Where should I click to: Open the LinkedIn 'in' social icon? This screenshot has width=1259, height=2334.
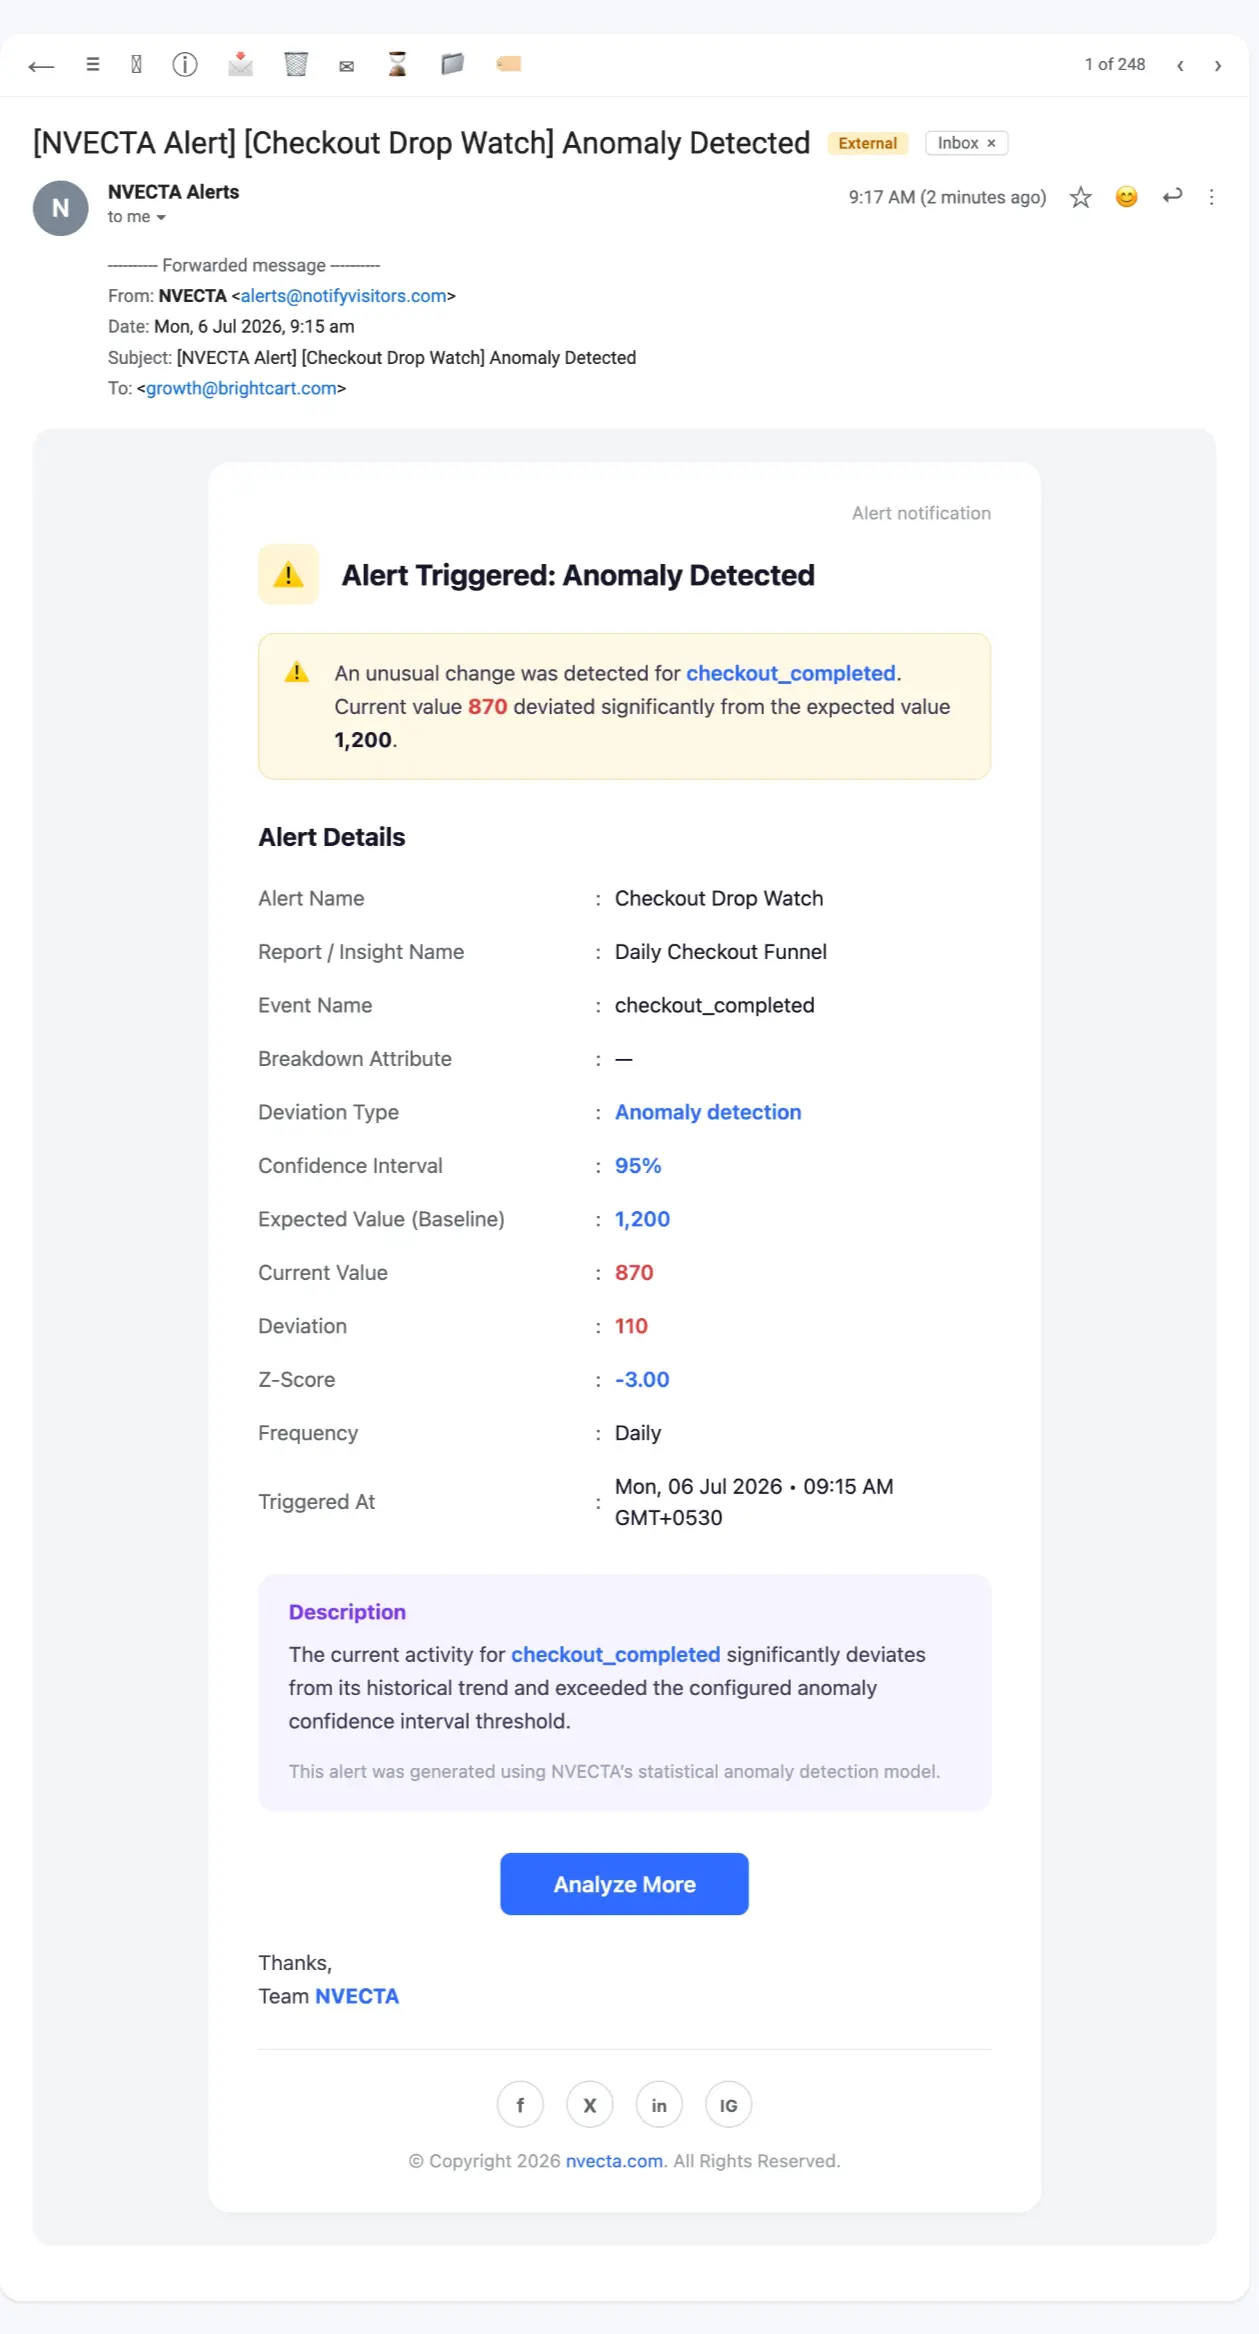coord(659,2105)
